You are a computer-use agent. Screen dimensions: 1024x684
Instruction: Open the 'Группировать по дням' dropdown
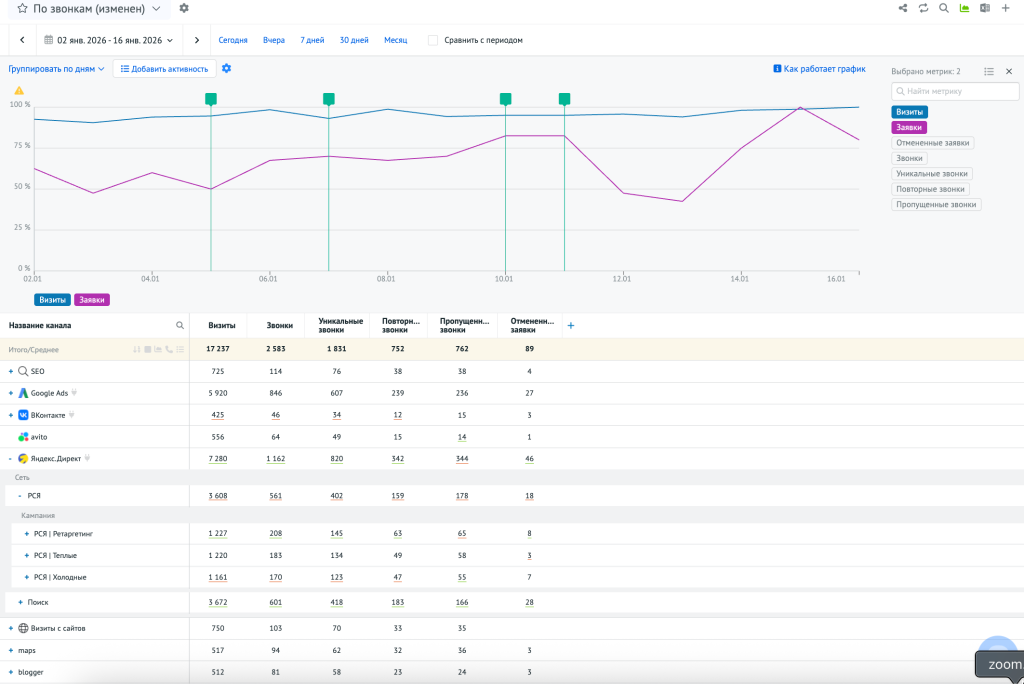[56, 69]
